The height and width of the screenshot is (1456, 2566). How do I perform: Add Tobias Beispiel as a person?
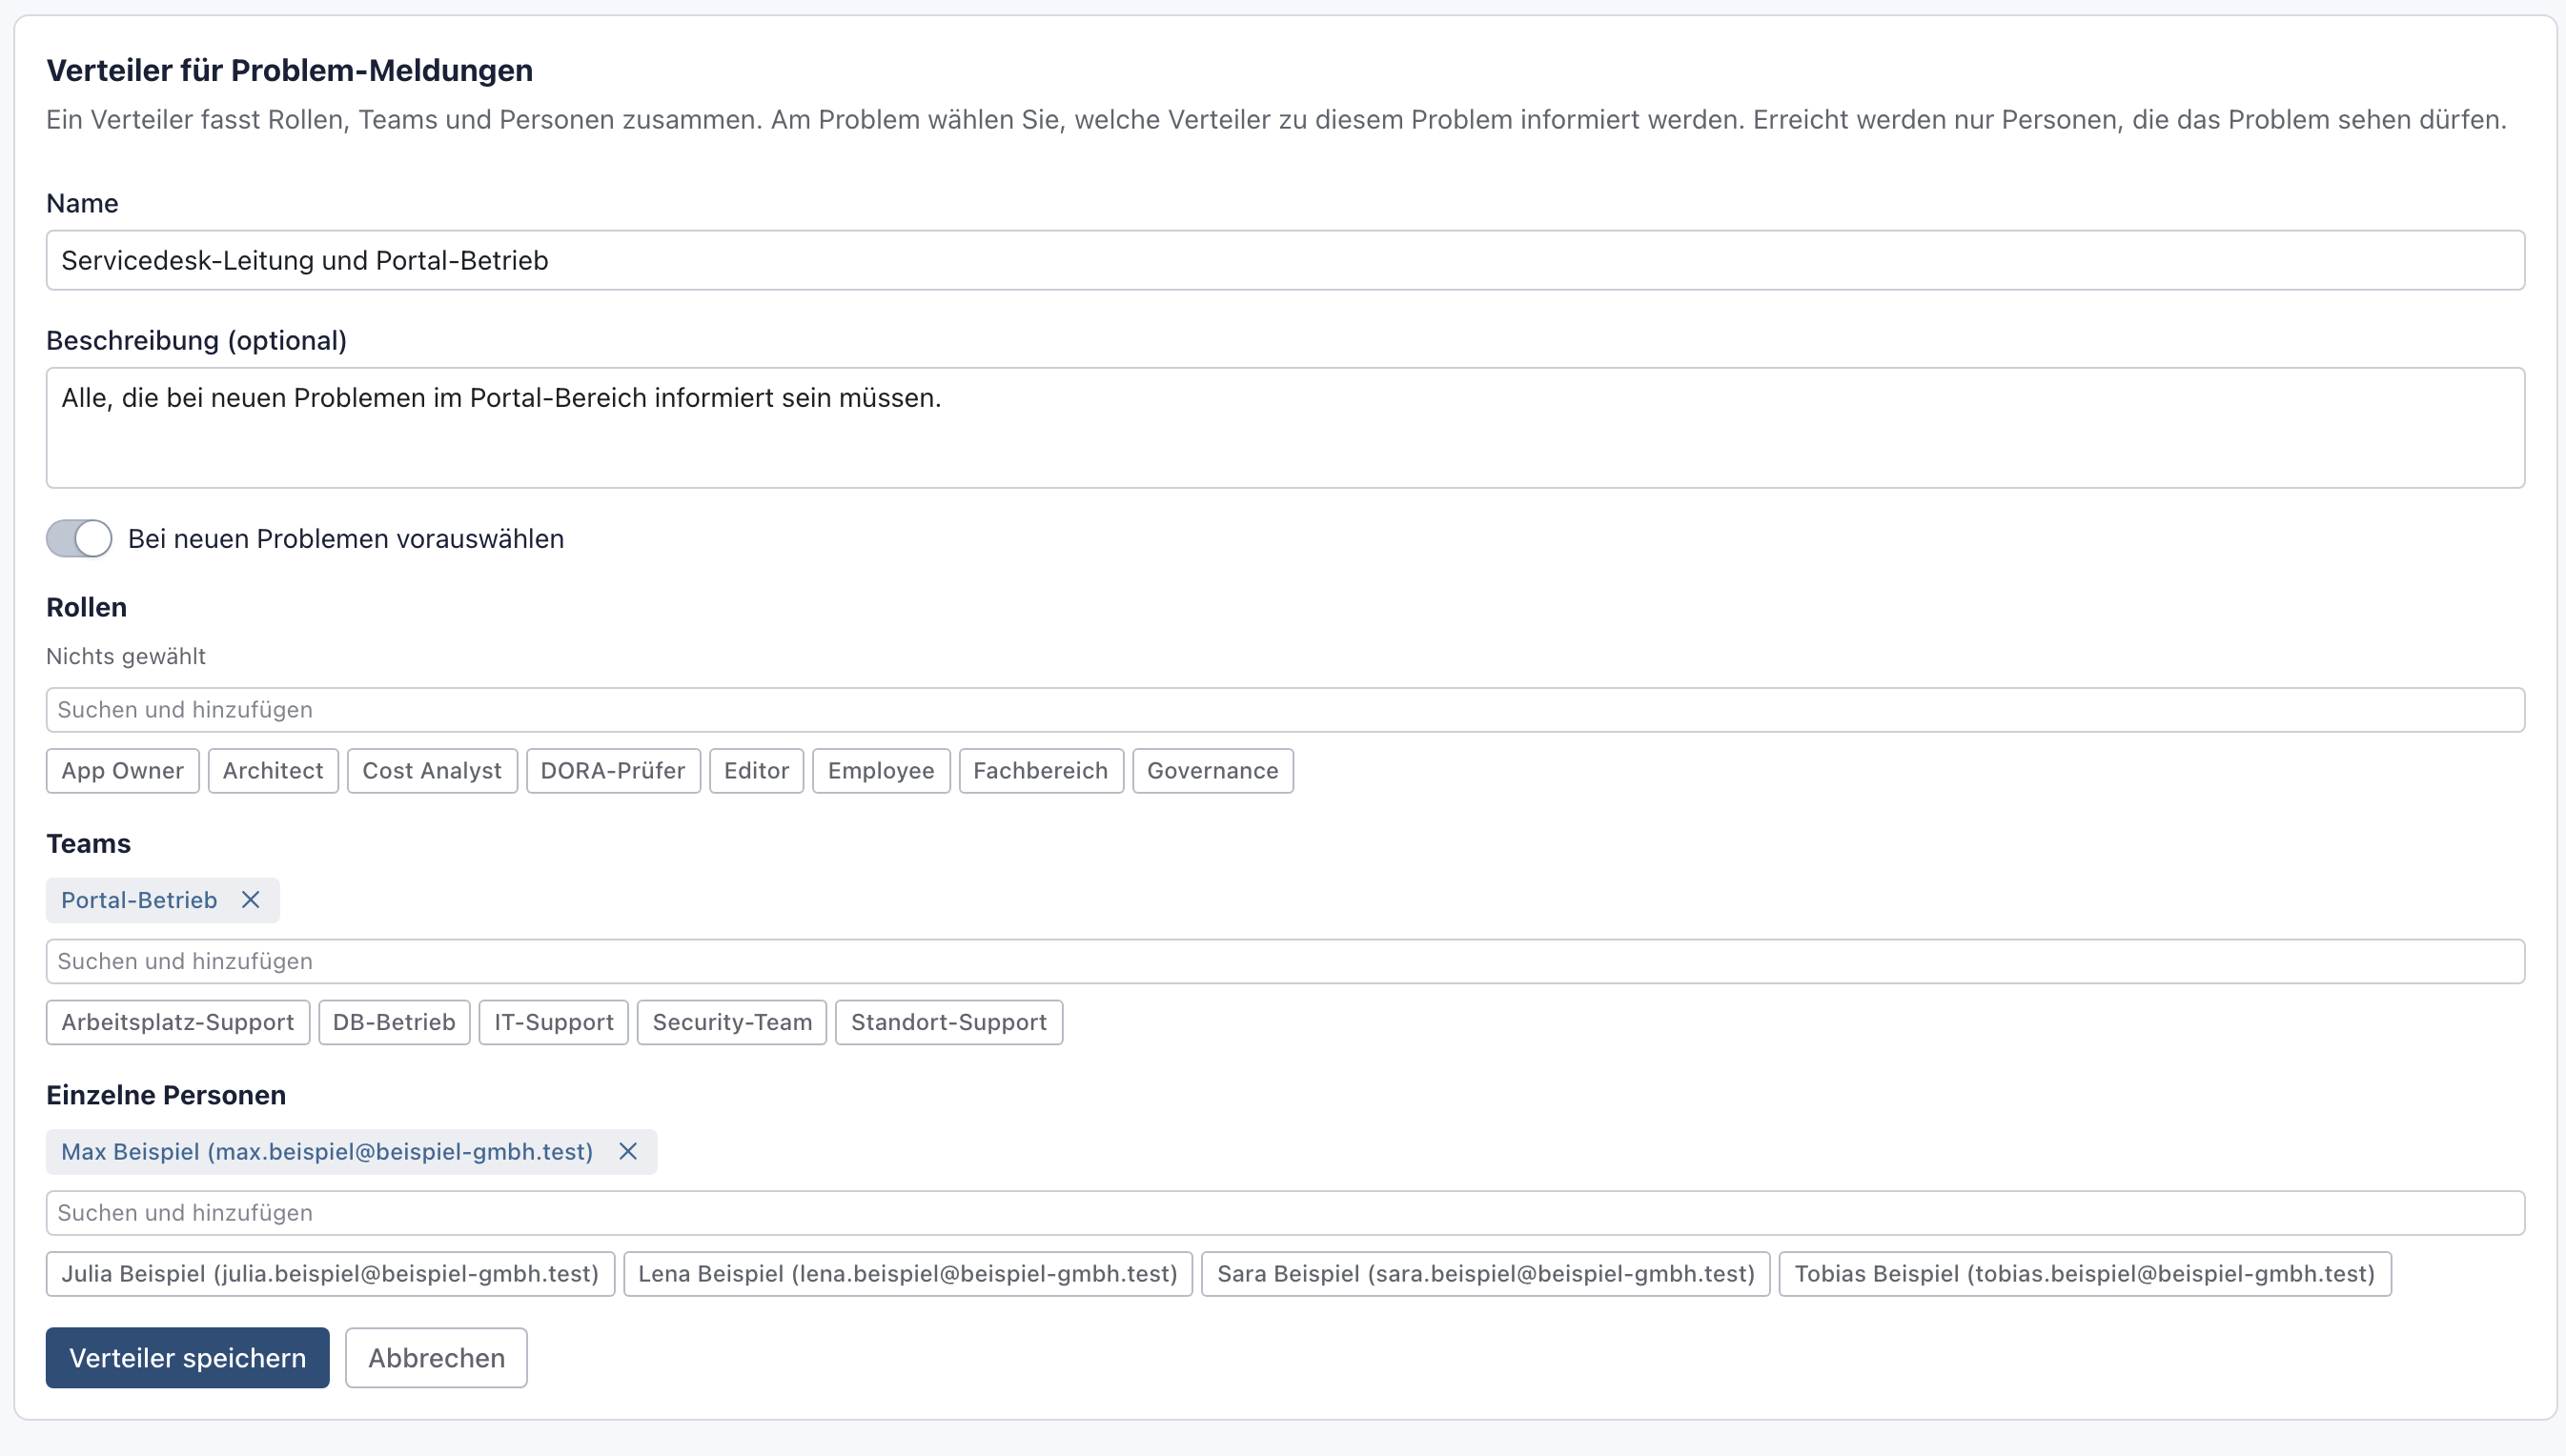point(2085,1274)
